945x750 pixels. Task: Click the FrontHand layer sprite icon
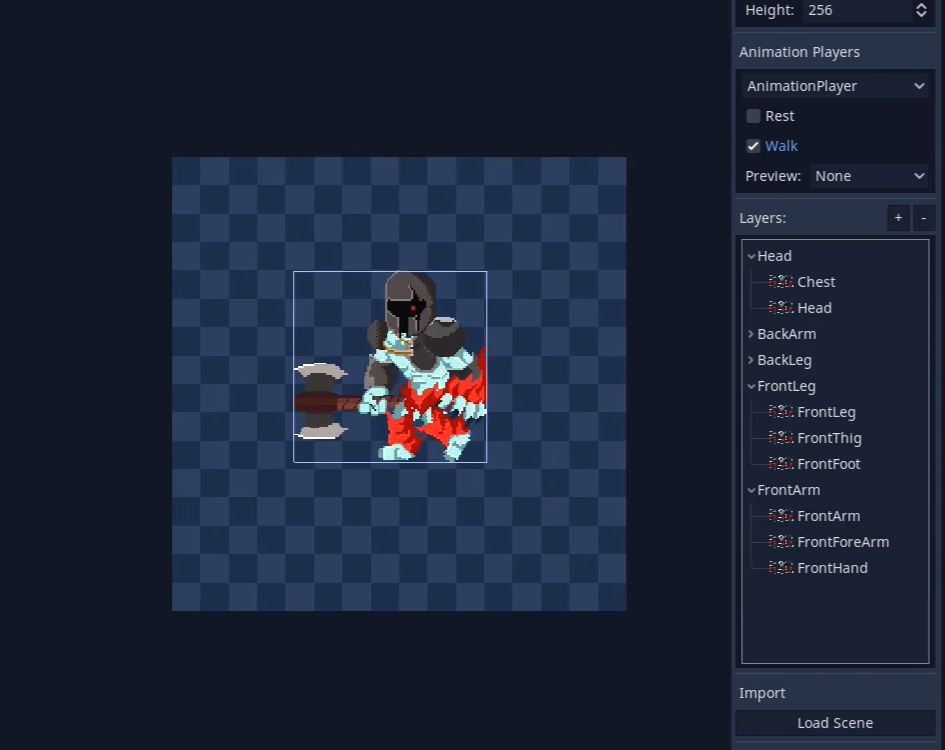pyautogui.click(x=781, y=568)
